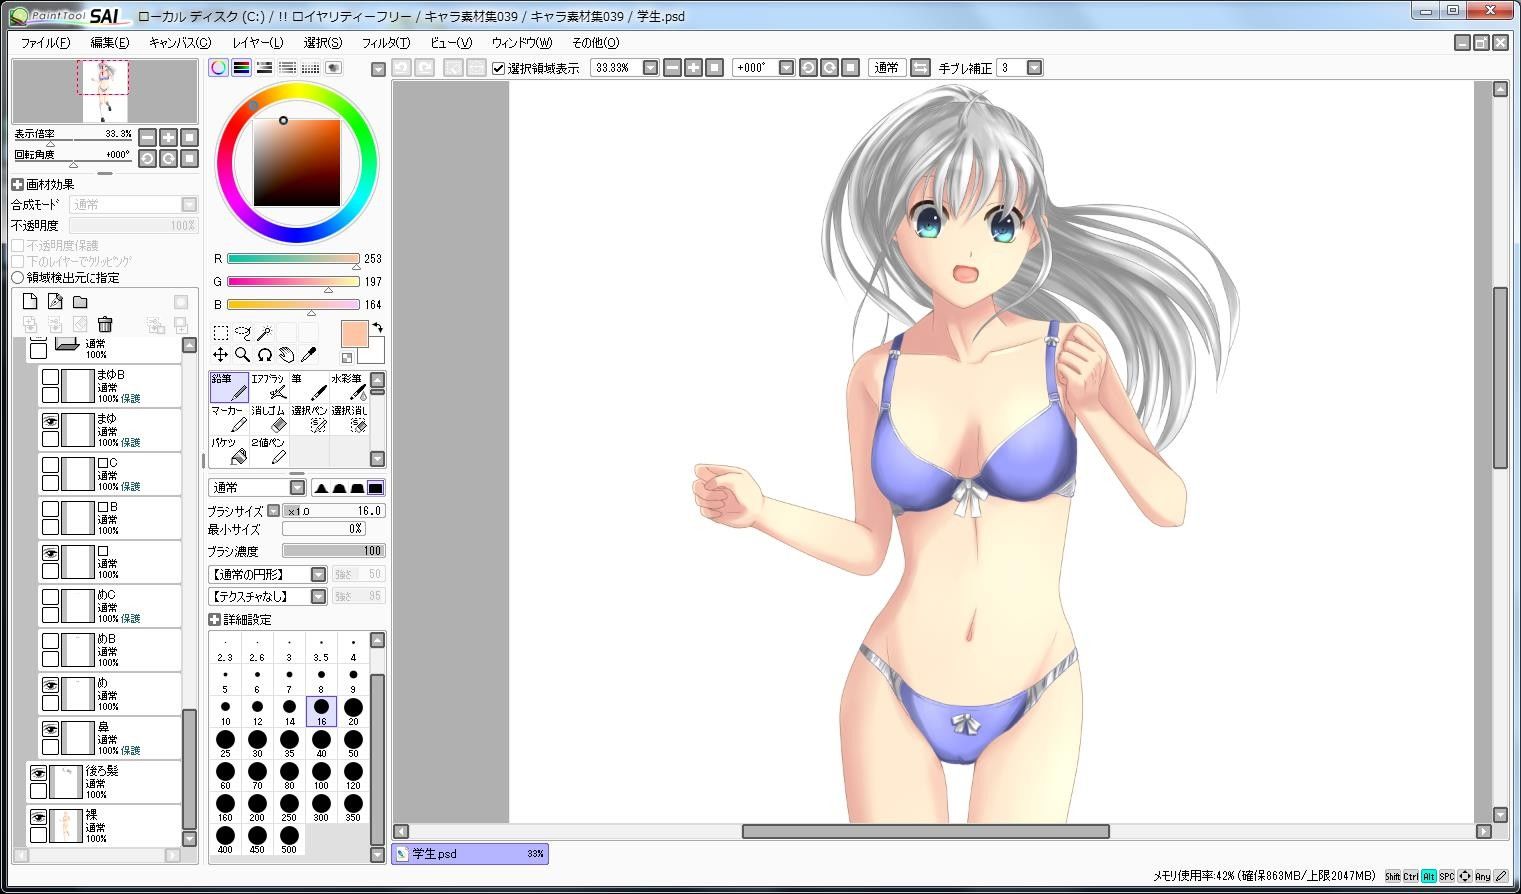Swap foreground and background colors
The image size is (1521, 894).
click(378, 327)
